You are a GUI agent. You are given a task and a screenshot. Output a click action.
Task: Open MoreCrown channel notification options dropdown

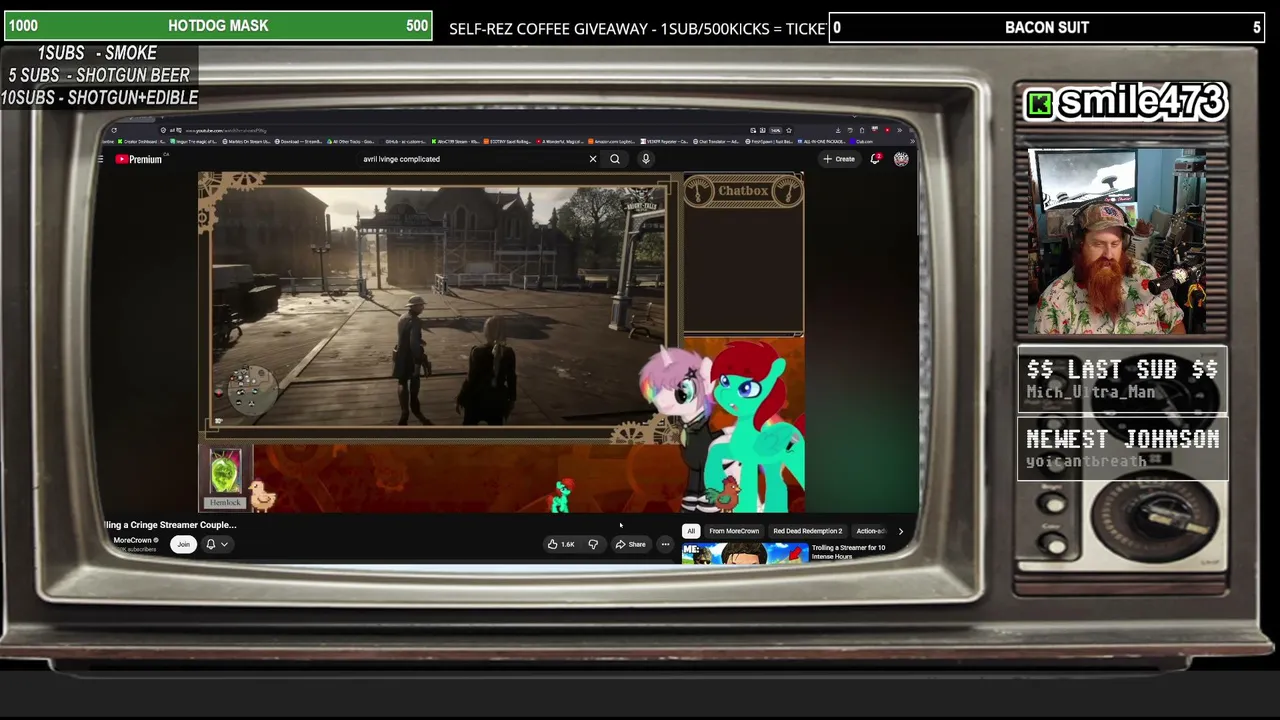216,544
